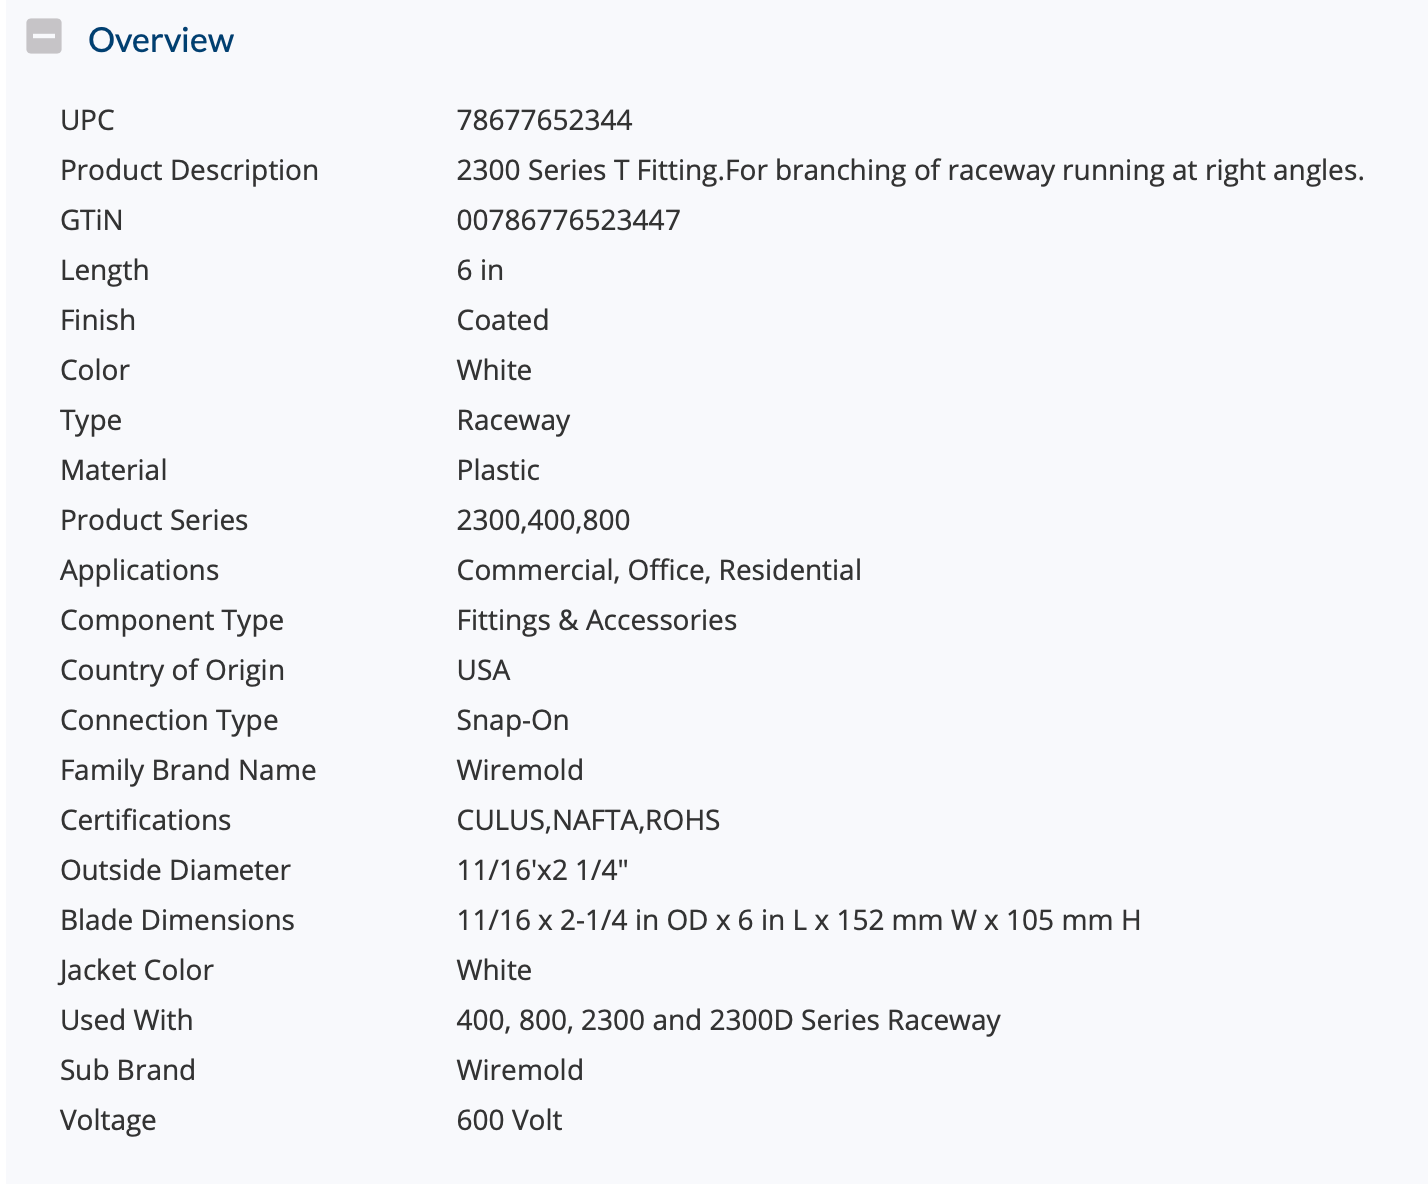This screenshot has width=1428, height=1184.
Task: Click the Overview section heading
Action: click(x=161, y=40)
